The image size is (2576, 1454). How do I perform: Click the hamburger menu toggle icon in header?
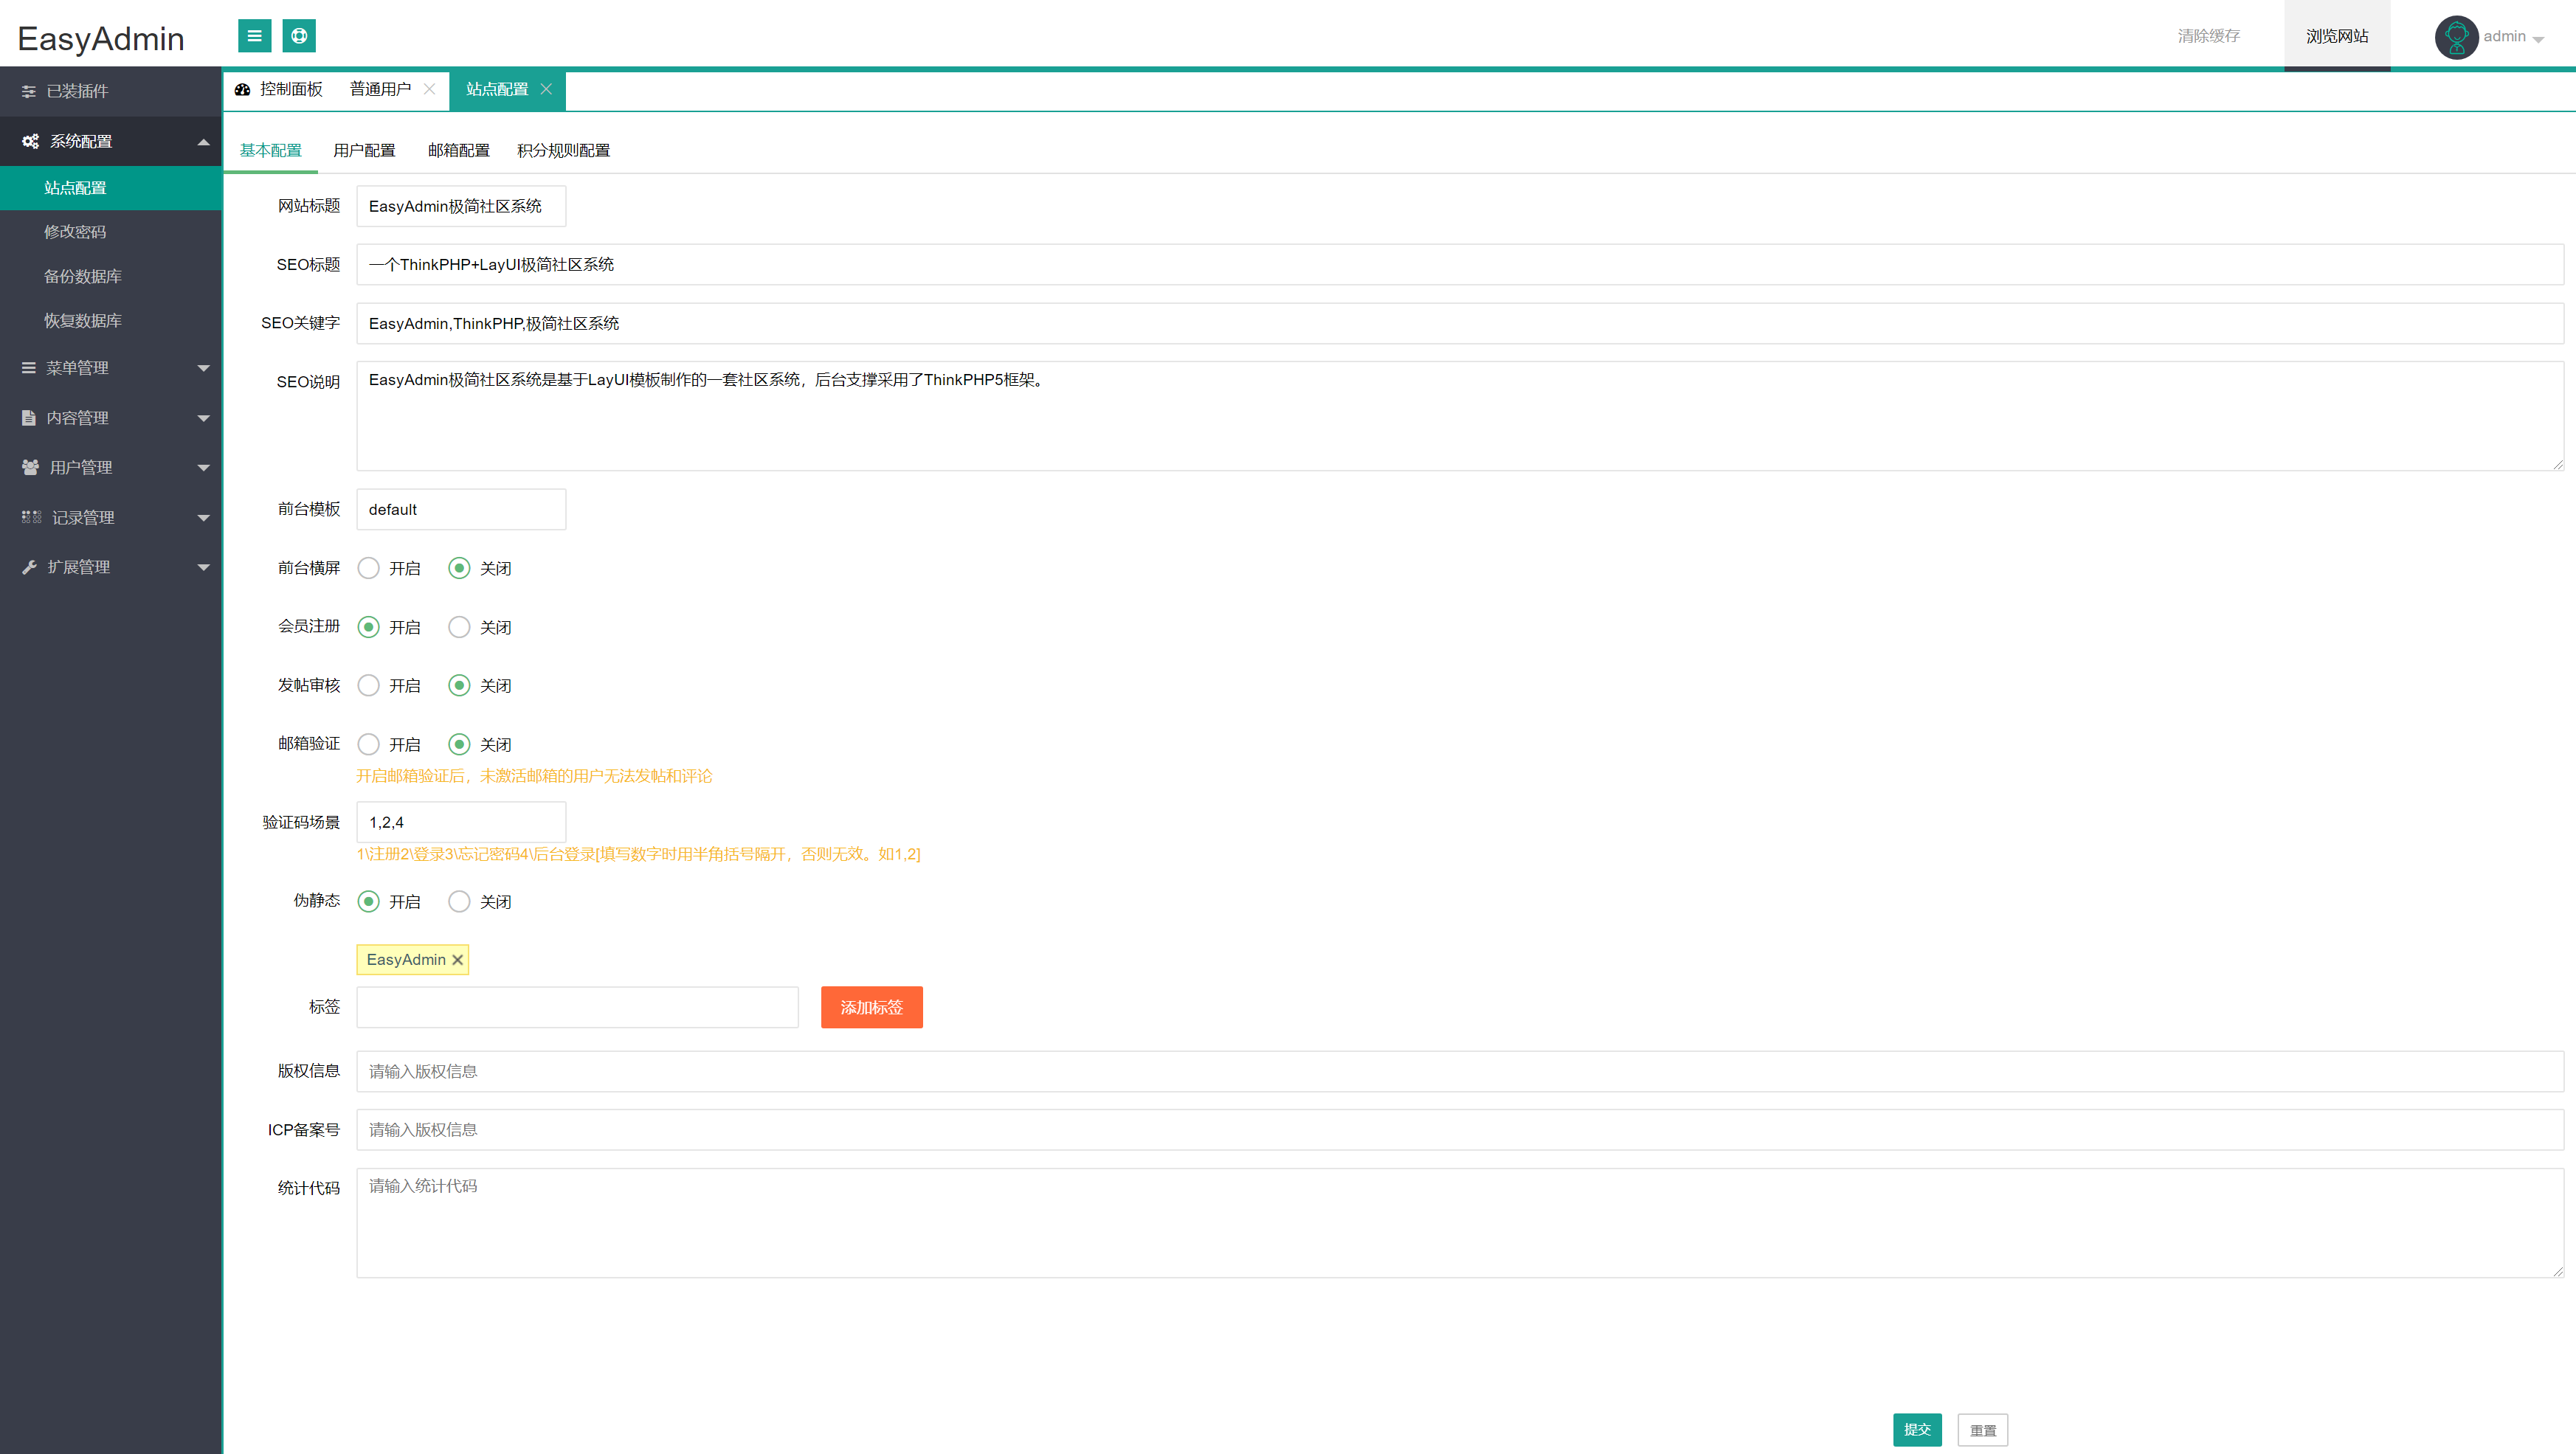254,36
